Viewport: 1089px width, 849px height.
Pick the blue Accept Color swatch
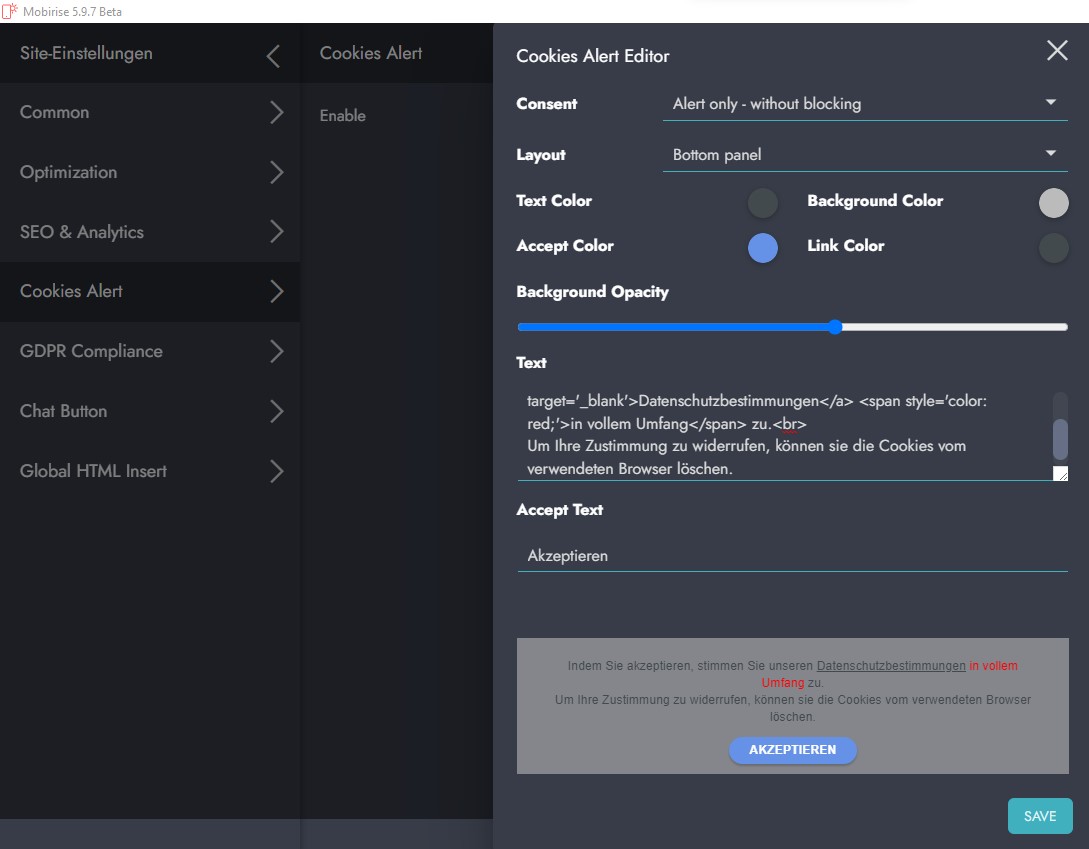pos(763,248)
